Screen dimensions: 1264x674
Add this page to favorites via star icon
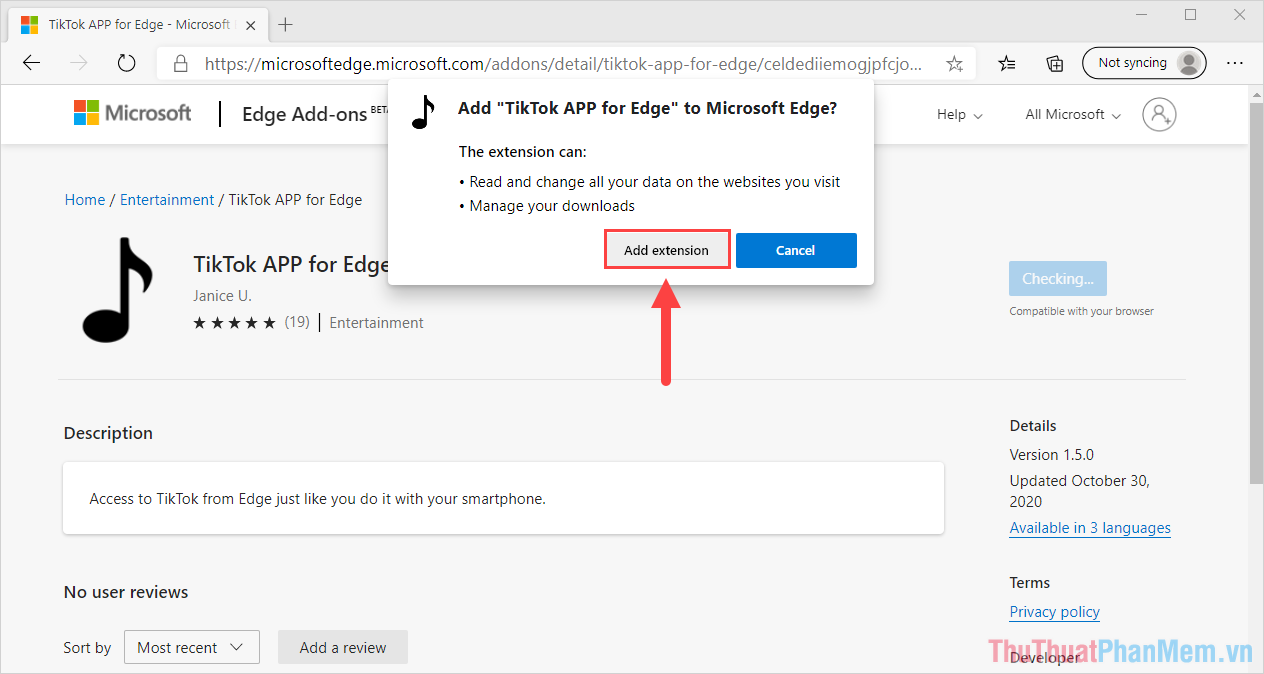954,62
